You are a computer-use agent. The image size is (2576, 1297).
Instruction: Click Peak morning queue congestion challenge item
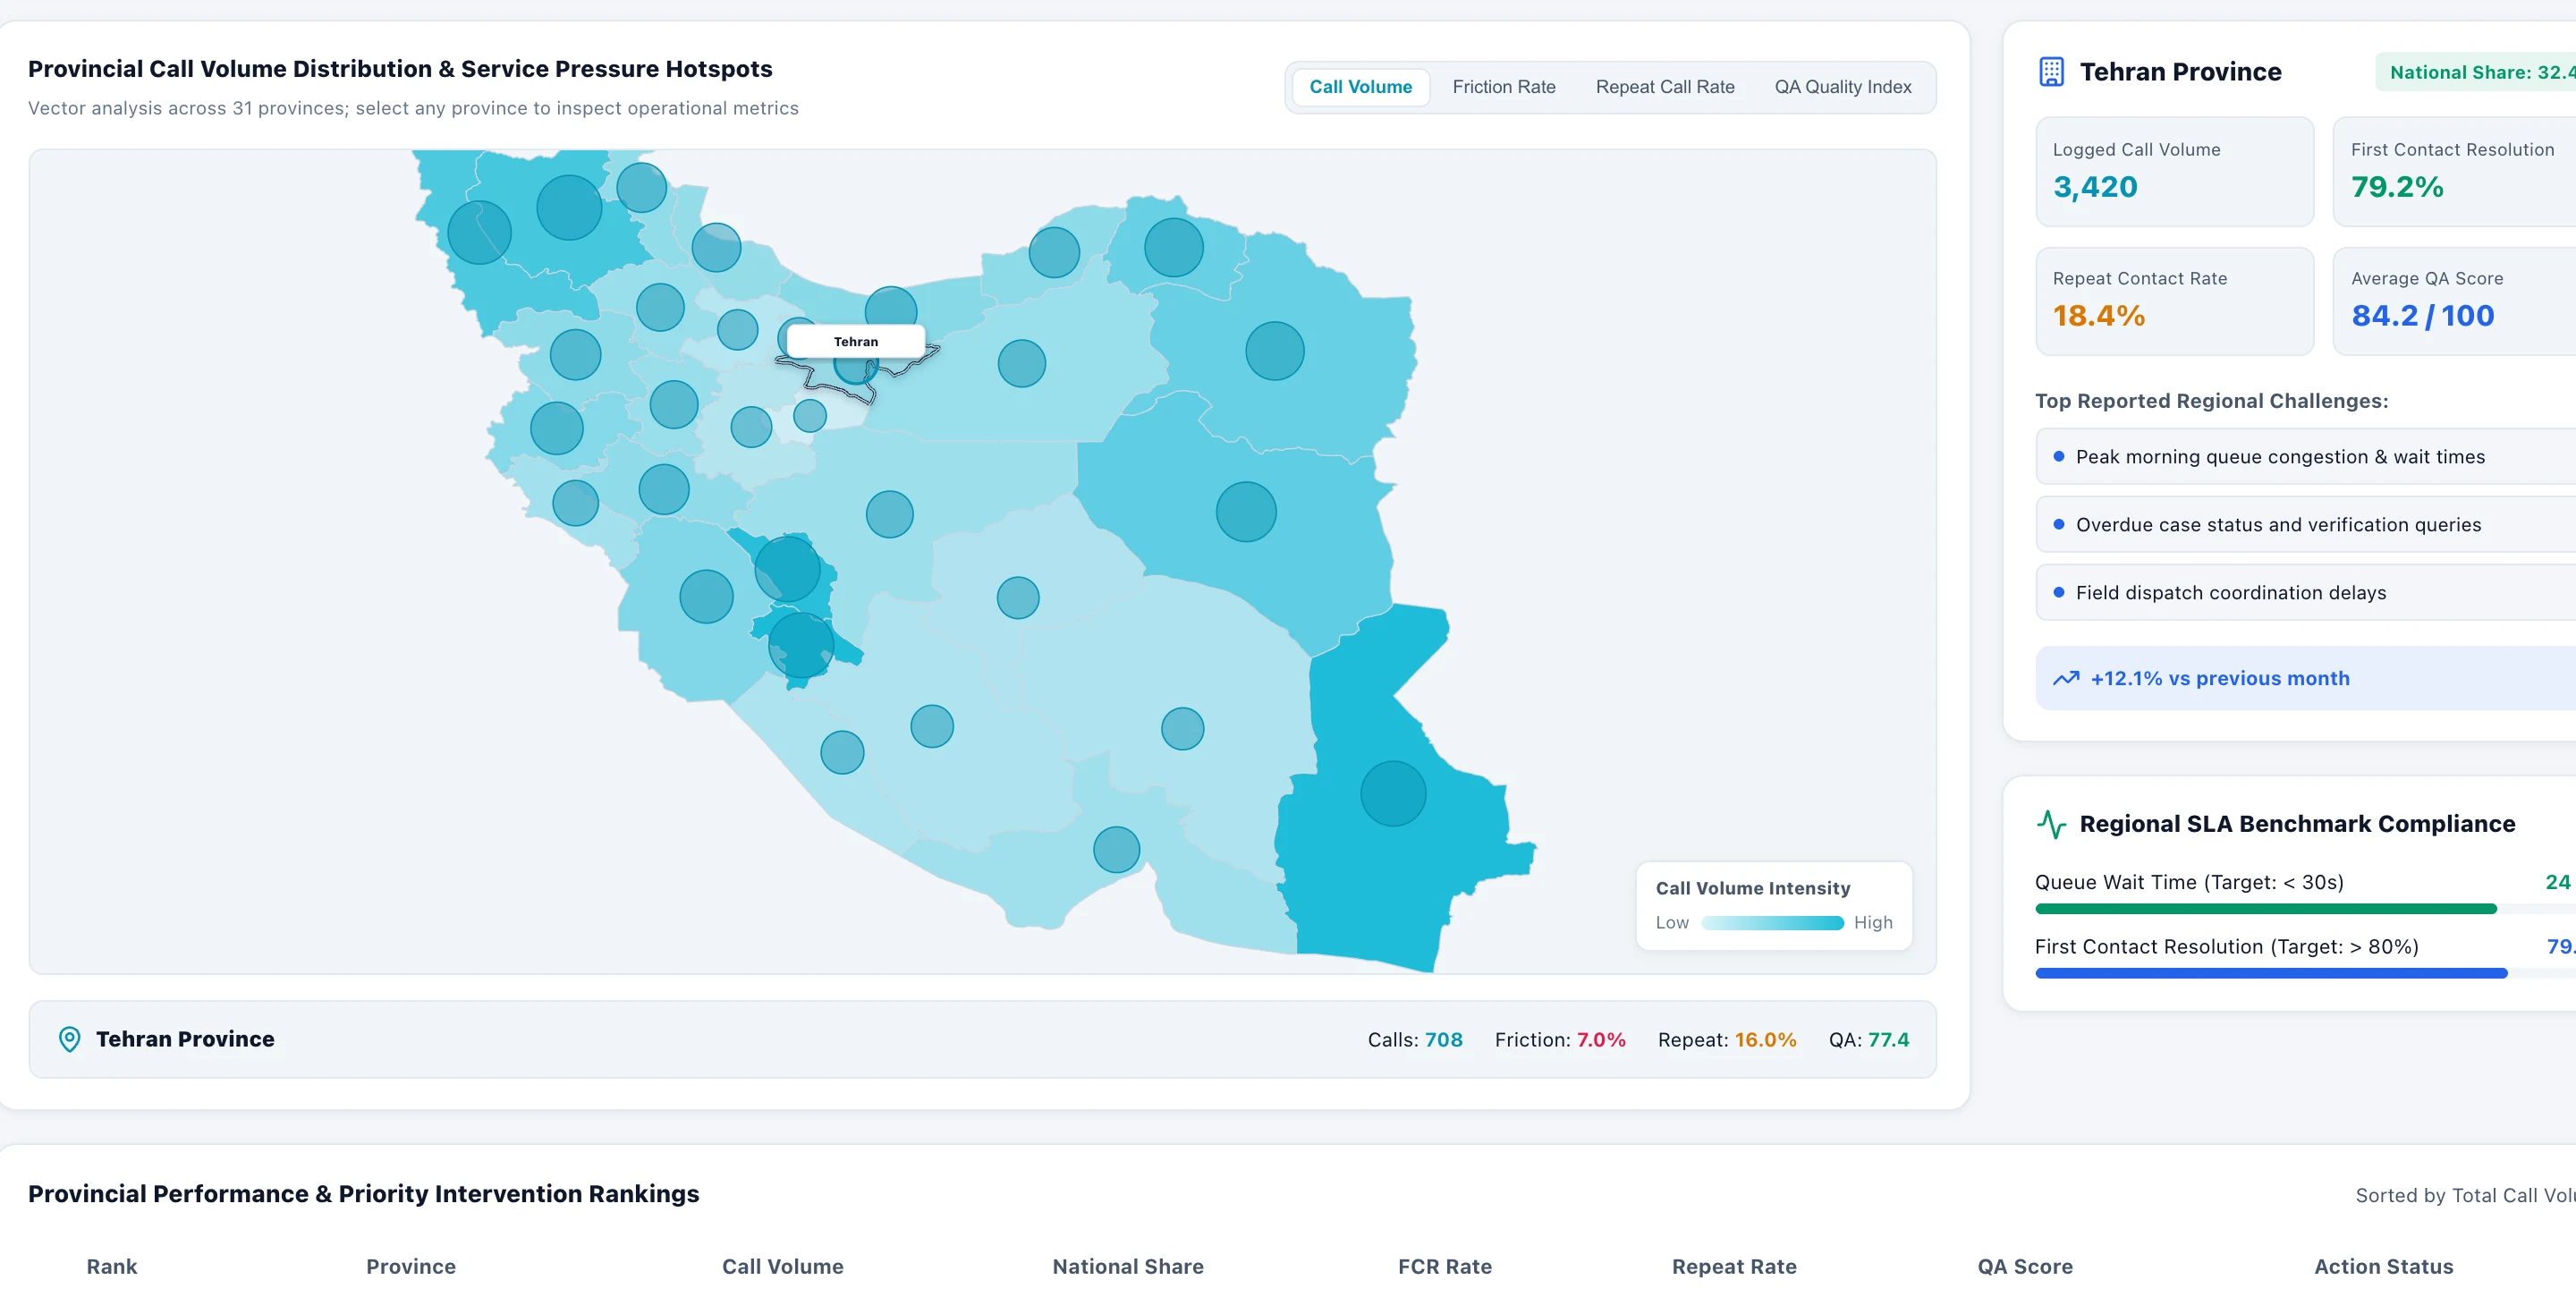pos(2305,456)
